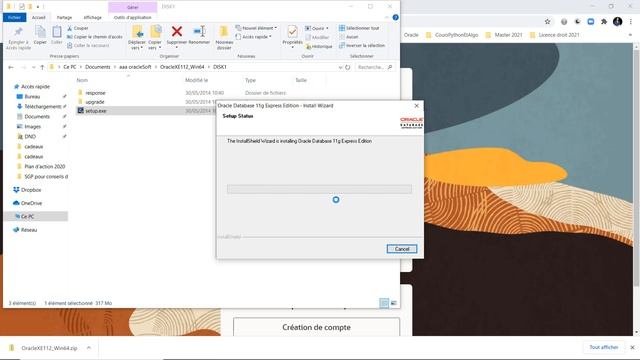Select the setup.exe file
The image size is (640, 360).
[x=96, y=111]
